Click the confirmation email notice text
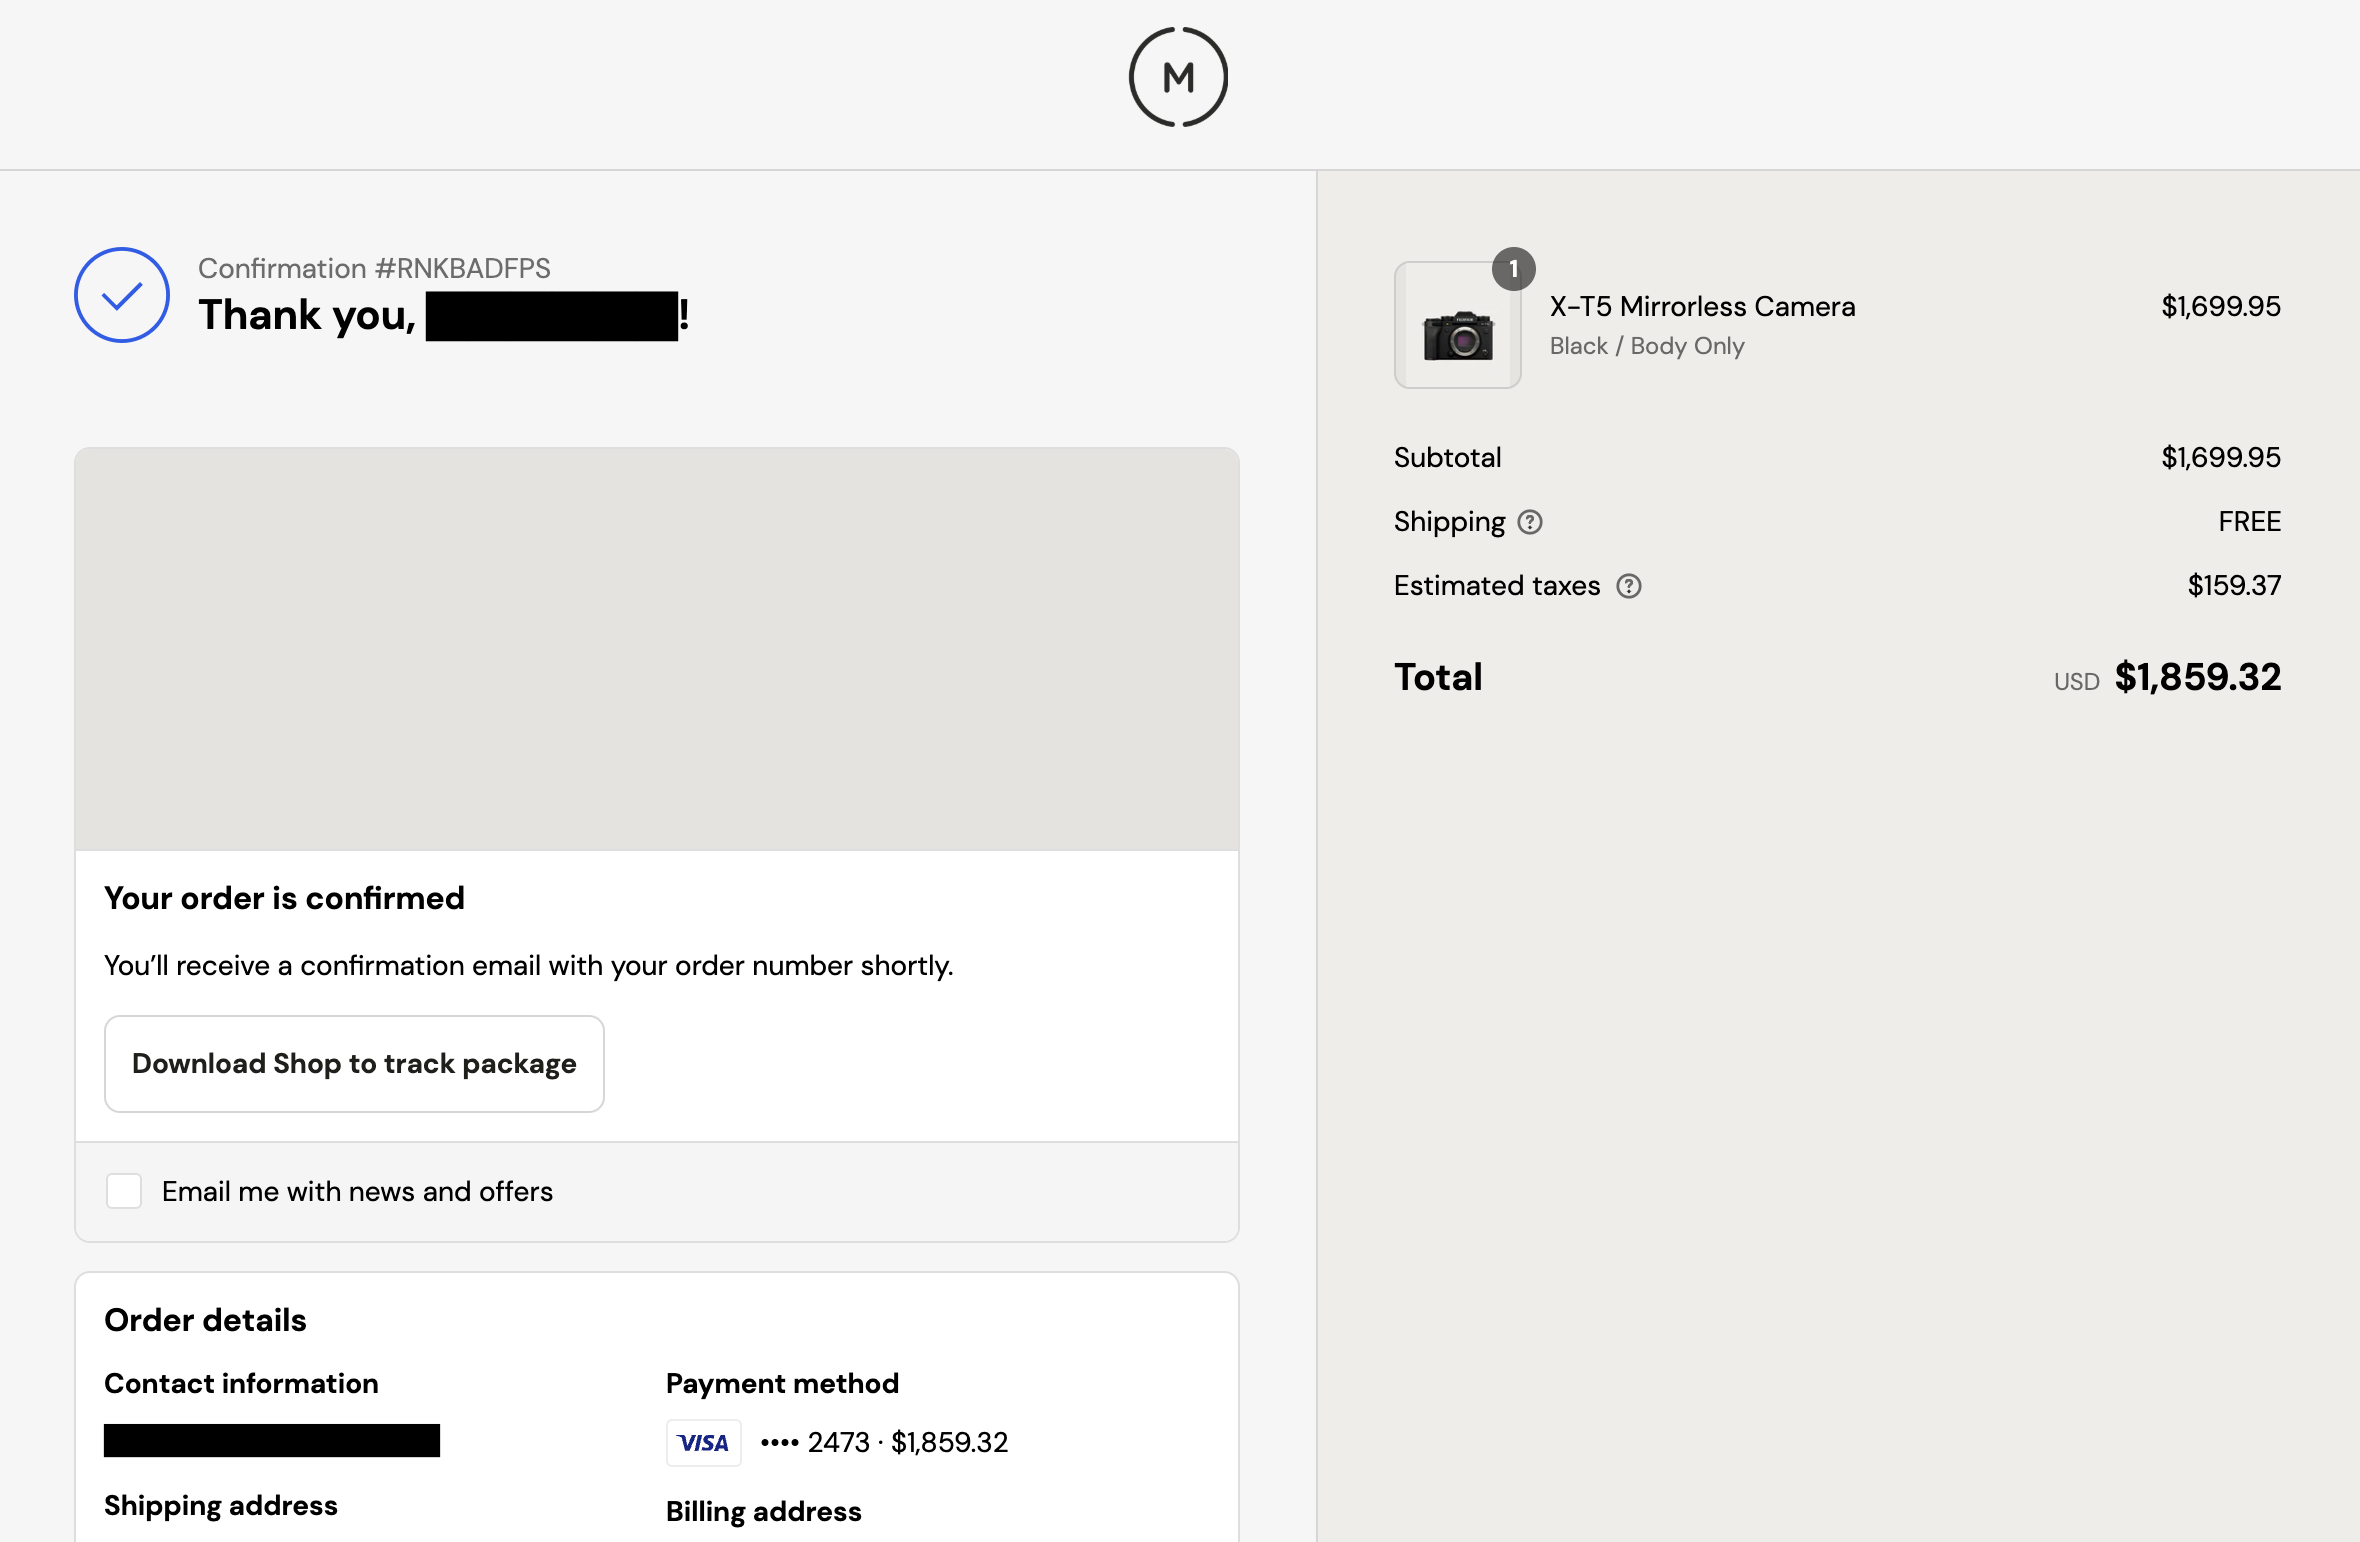Viewport: 2360px width, 1542px height. 529,966
